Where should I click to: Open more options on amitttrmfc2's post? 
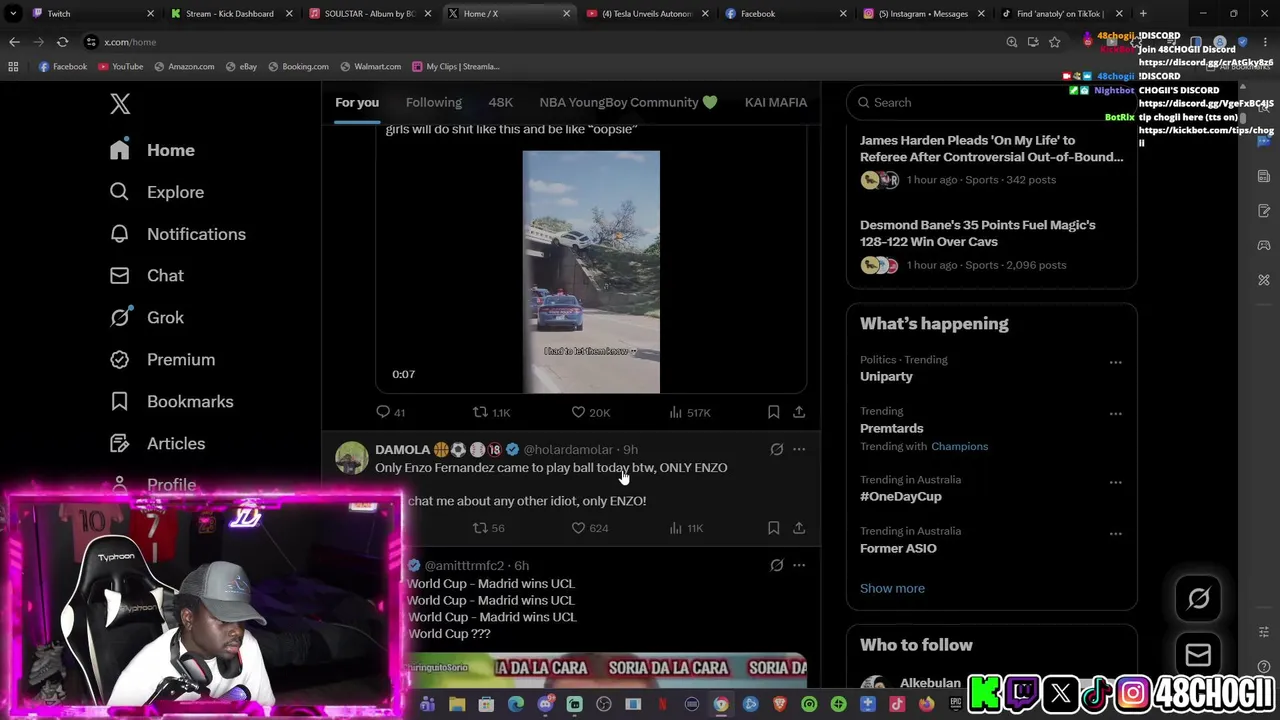pos(799,566)
